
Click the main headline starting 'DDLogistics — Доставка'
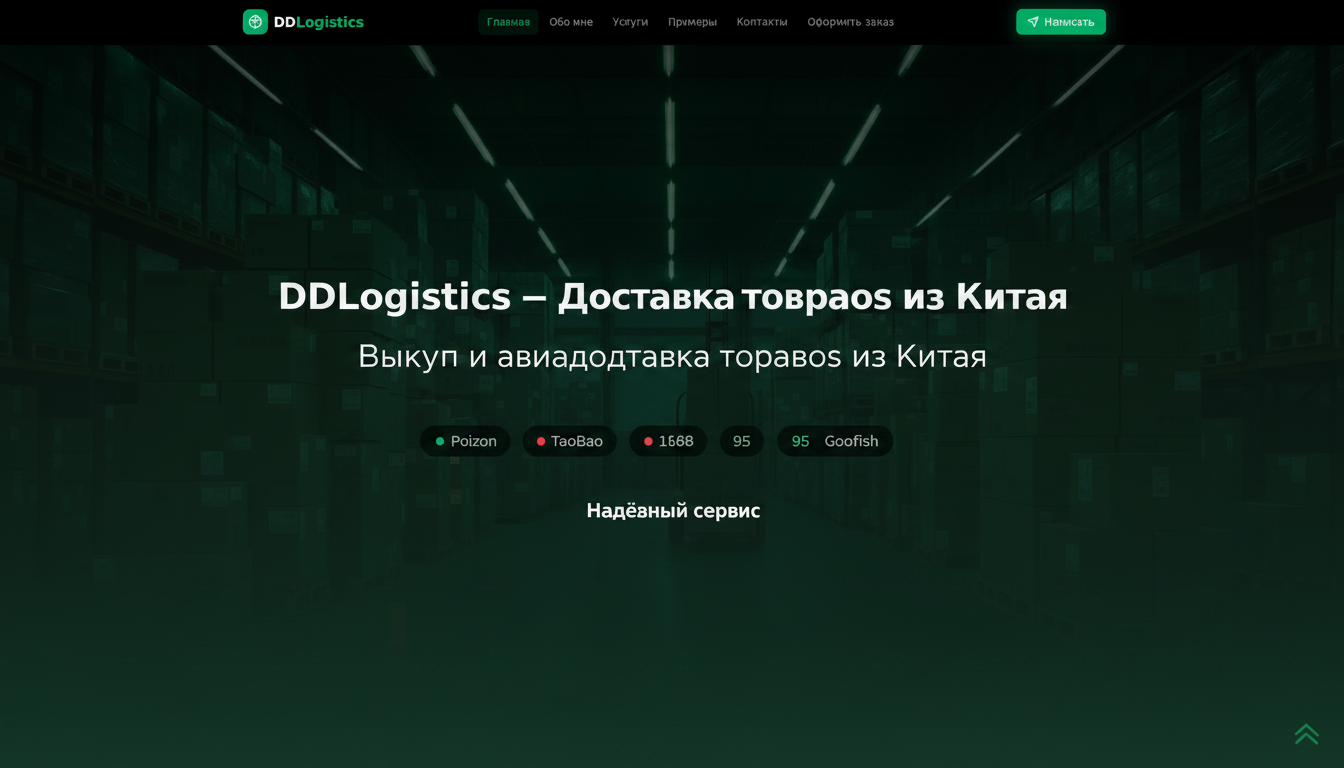[x=673, y=297]
